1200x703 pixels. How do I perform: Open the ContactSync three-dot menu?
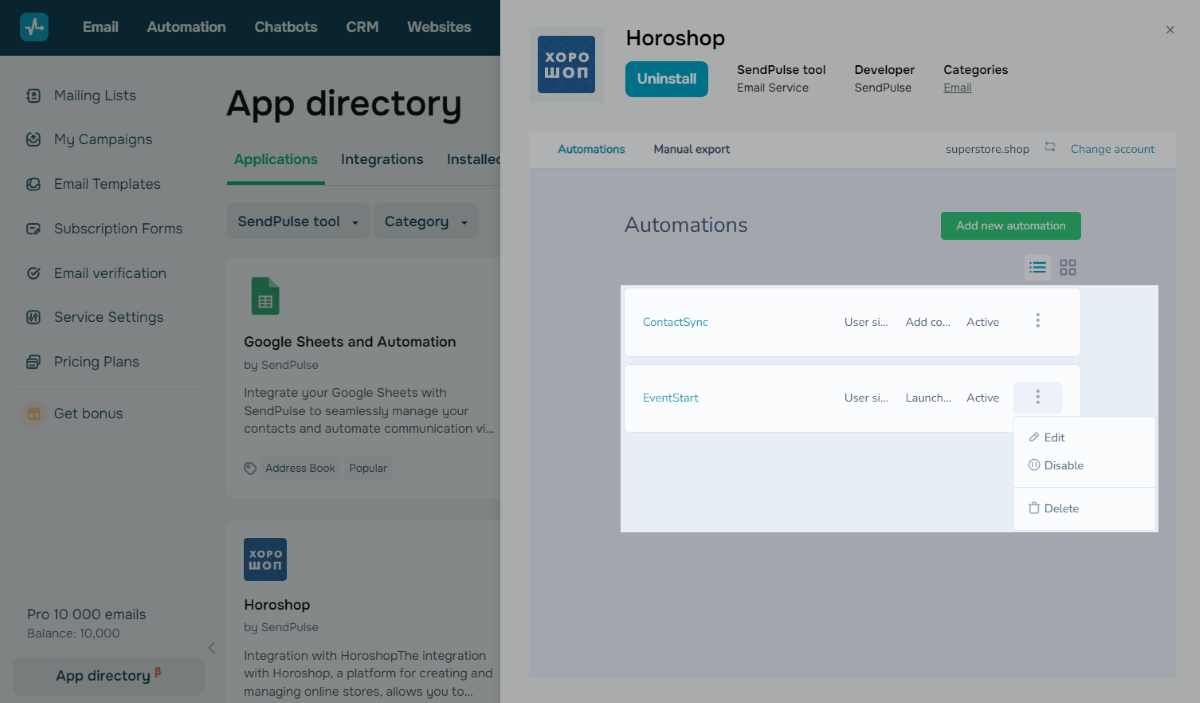point(1038,321)
